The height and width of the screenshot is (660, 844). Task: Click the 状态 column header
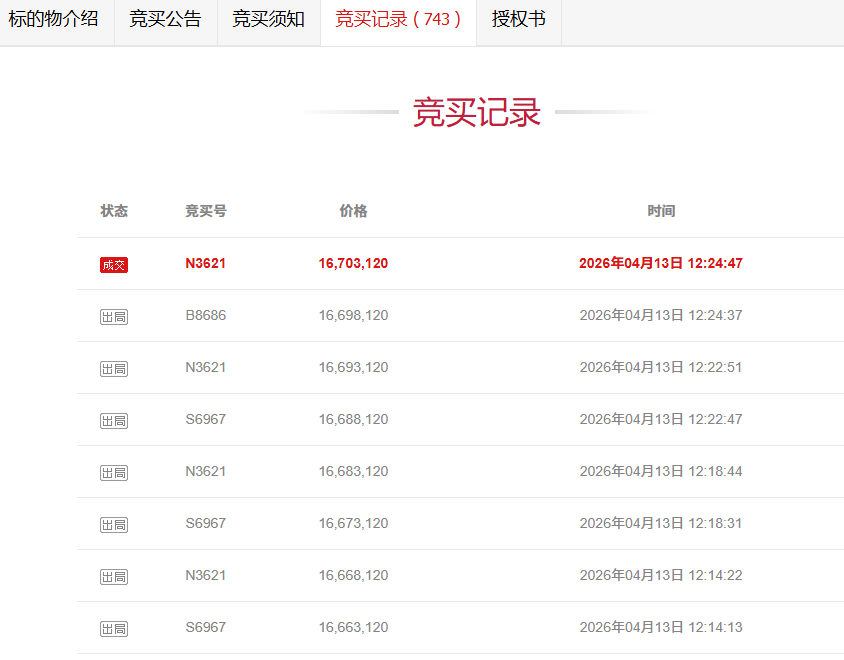point(114,211)
